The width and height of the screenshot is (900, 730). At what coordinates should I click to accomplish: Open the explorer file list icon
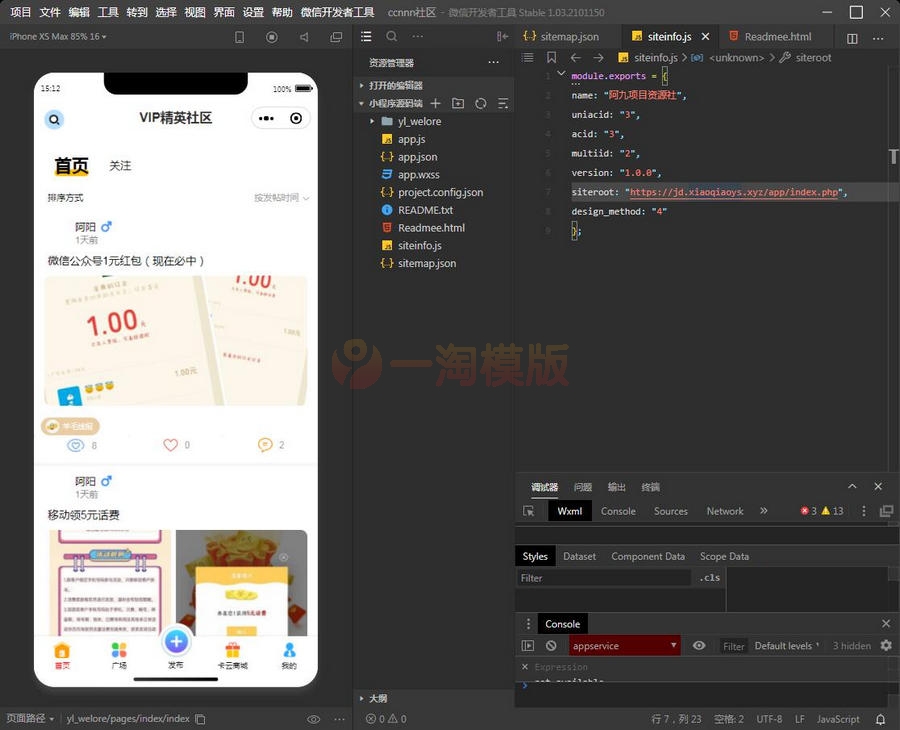[x=366, y=37]
